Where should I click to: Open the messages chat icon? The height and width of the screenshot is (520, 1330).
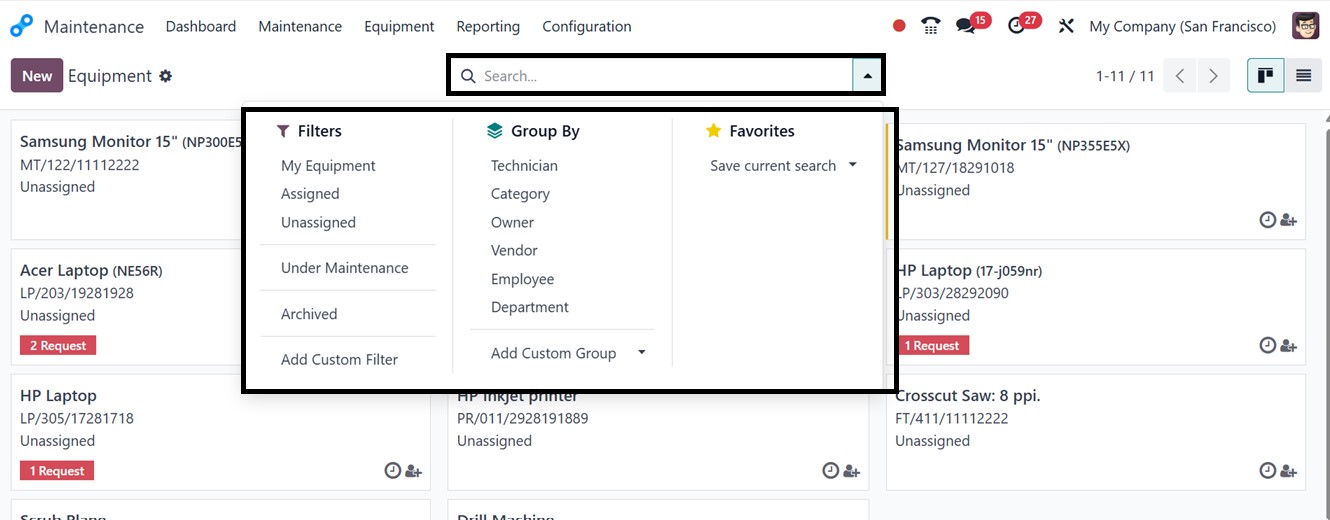click(965, 26)
